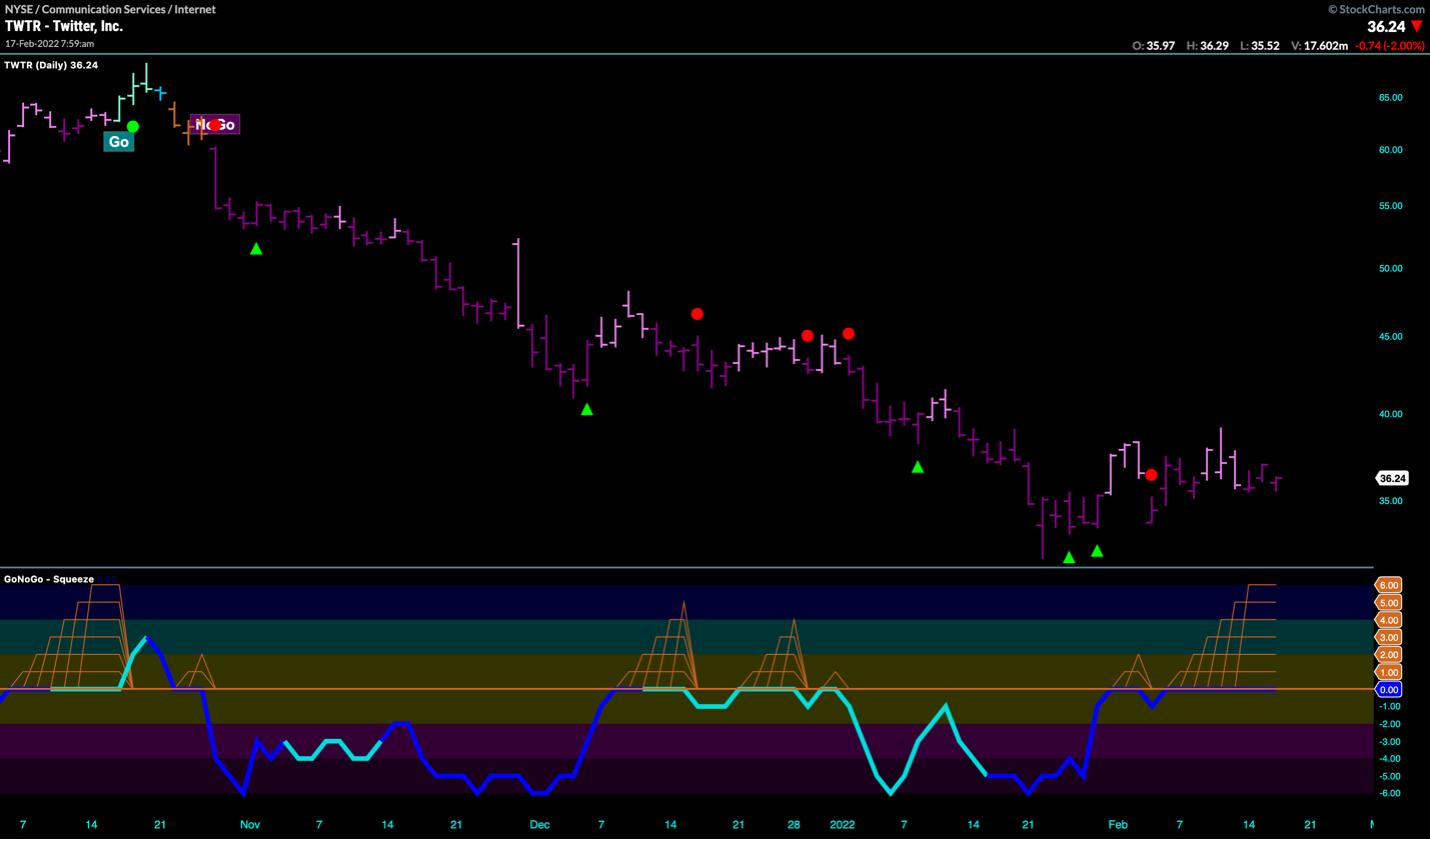The image size is (1430, 843).
Task: Click the red down arrow beside price 36.24
Action: coord(1416,27)
